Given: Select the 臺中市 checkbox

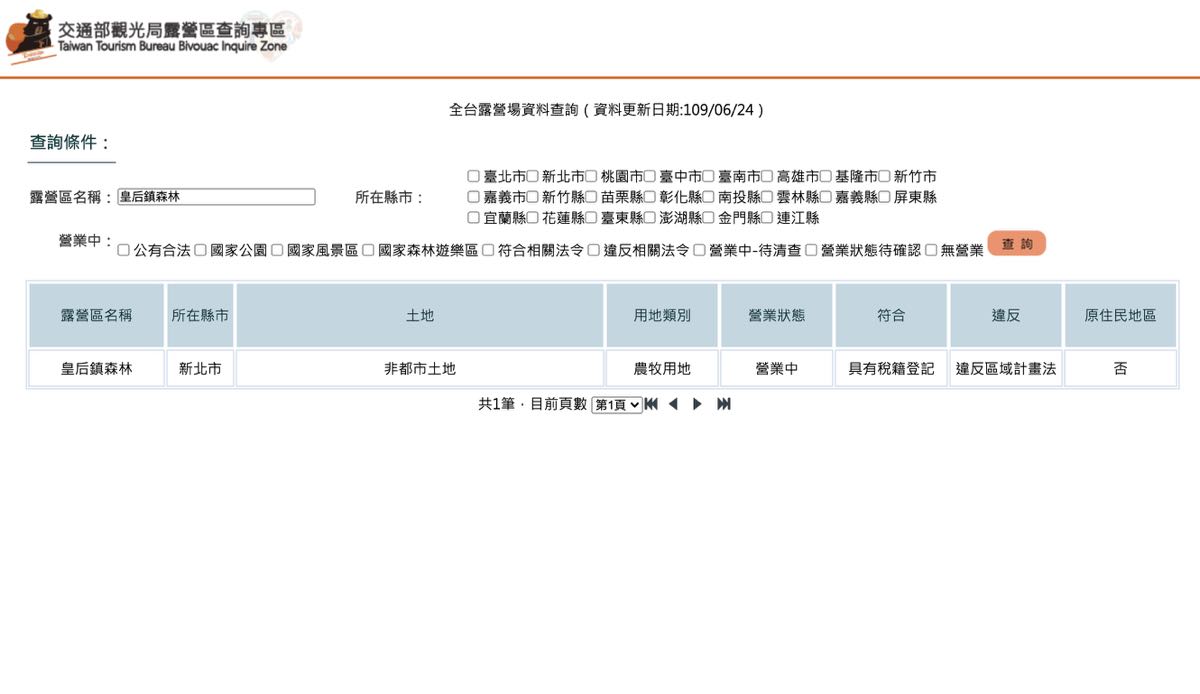Looking at the screenshot, I should click(650, 176).
